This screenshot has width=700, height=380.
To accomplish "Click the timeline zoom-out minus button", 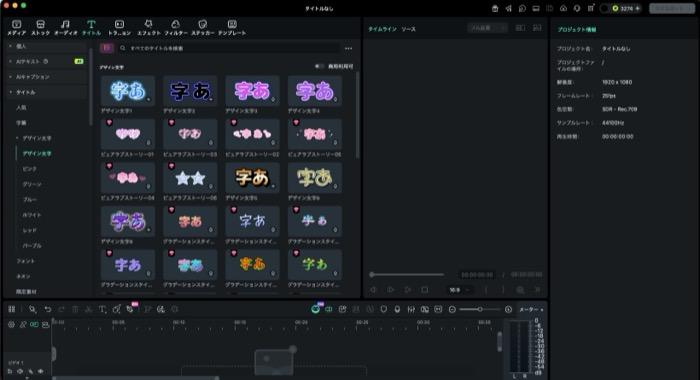I will point(452,309).
